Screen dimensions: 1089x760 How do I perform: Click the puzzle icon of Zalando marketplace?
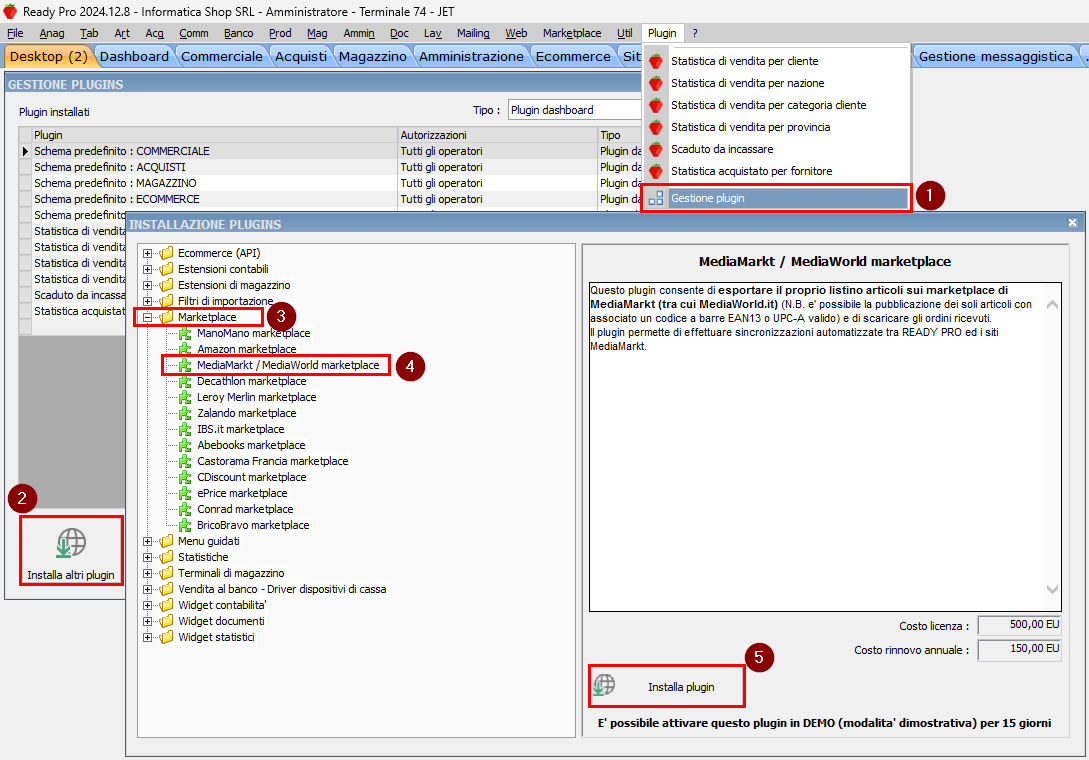pyautogui.click(x=185, y=413)
